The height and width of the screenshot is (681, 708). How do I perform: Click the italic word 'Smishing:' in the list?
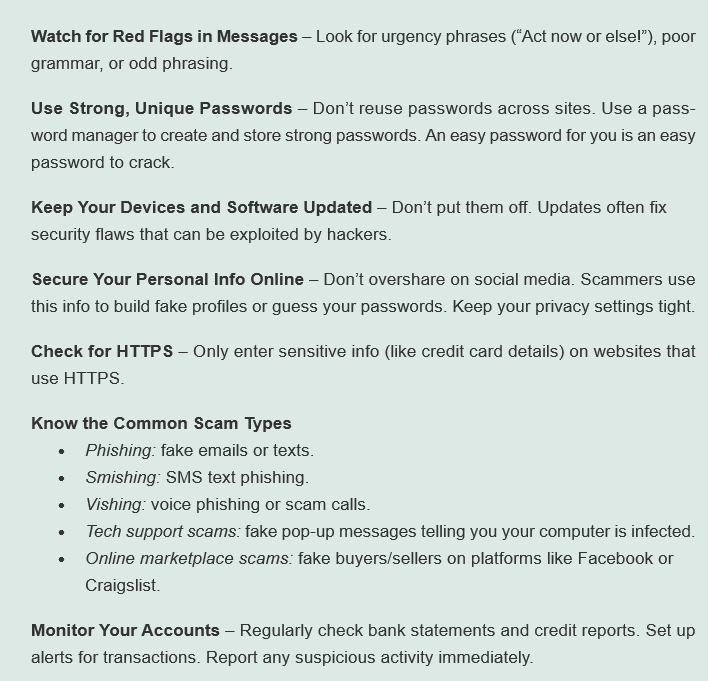[122, 477]
